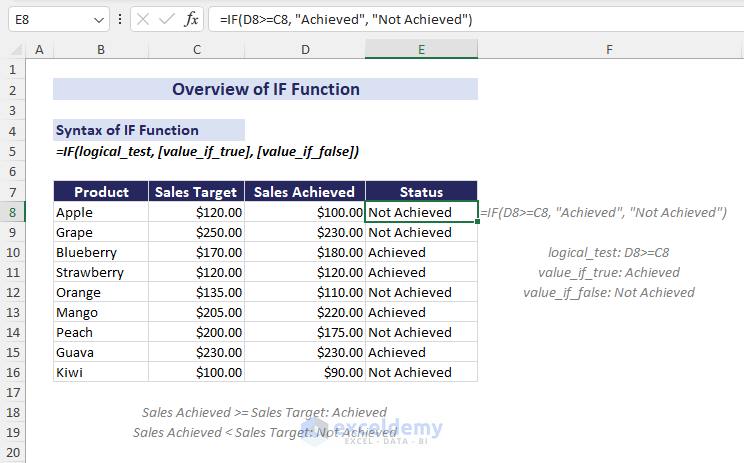This screenshot has height=463, width=744.
Task: Click the Enter checkmark icon in formula bar
Action: click(167, 19)
